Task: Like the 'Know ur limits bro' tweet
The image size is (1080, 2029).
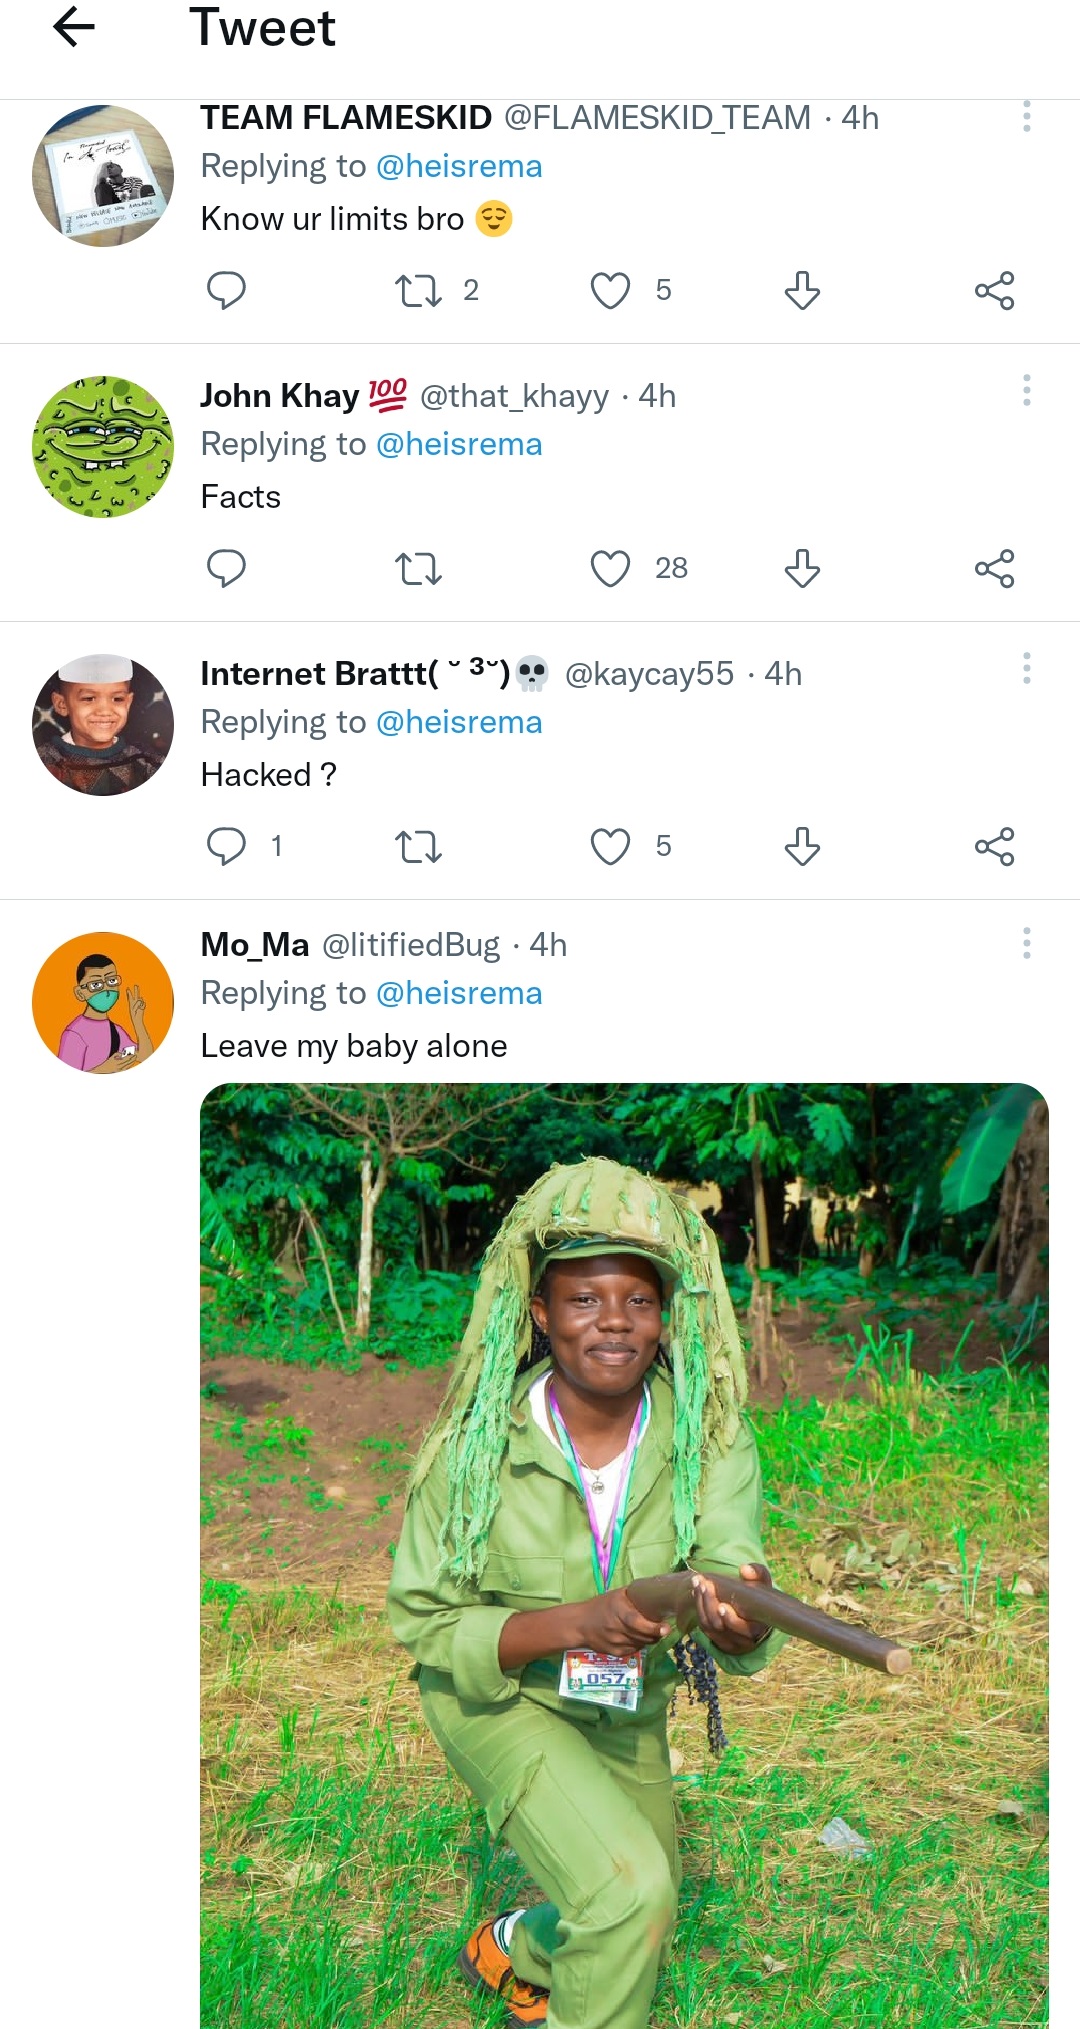Action: [x=610, y=290]
